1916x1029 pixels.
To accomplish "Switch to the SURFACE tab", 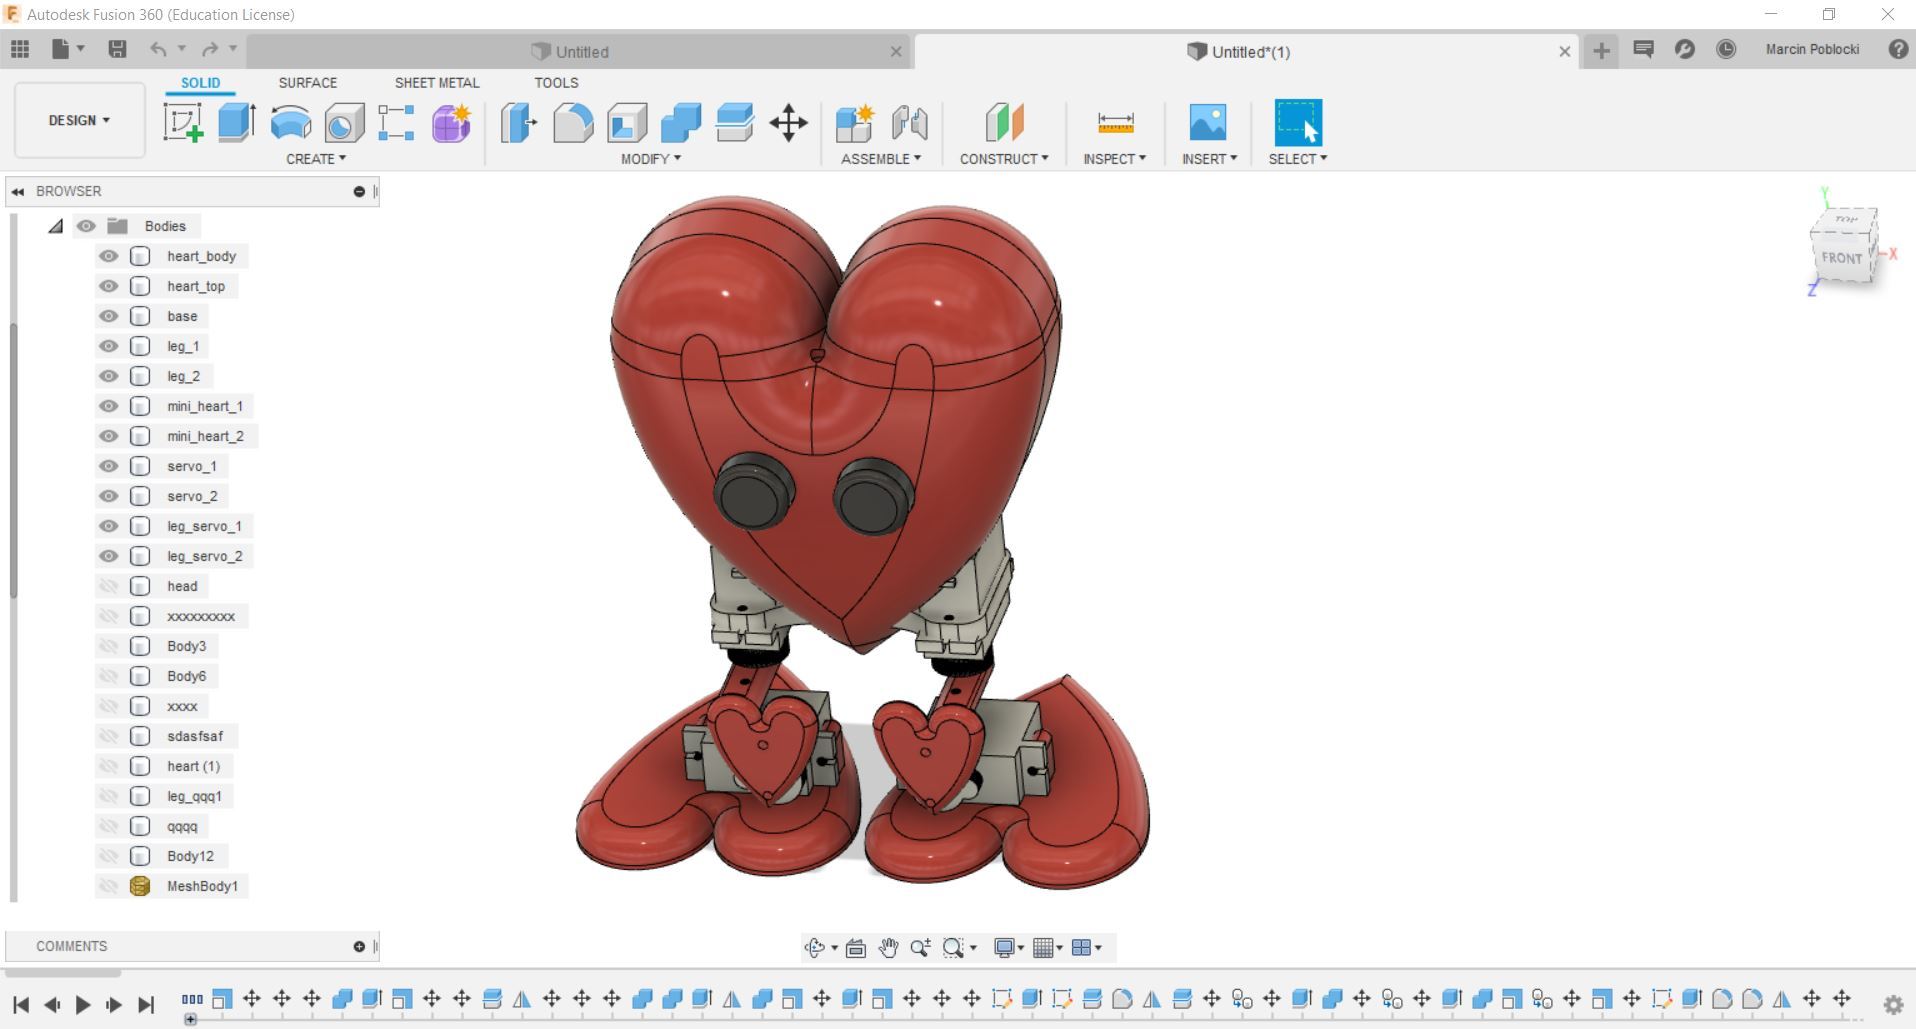I will coord(308,83).
